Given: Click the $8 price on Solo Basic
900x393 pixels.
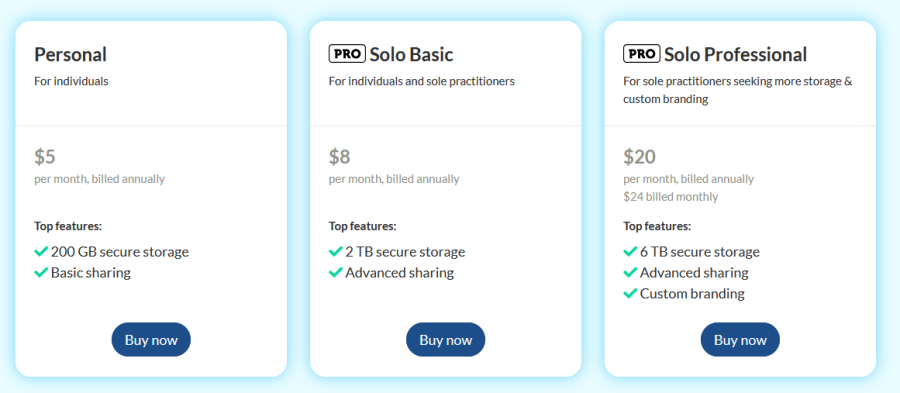Looking at the screenshot, I should coord(339,156).
